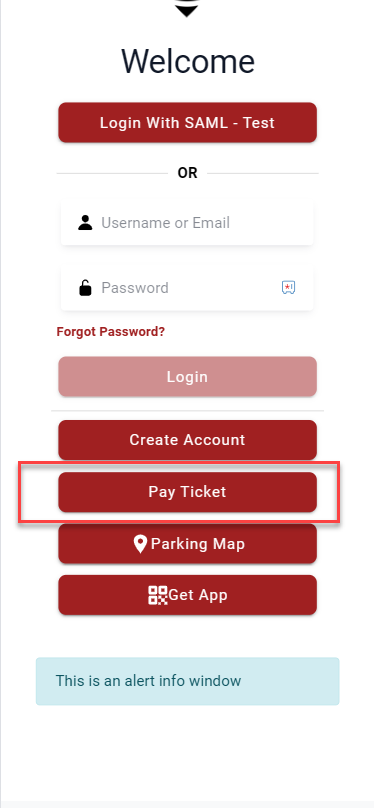This screenshot has height=808, width=374.
Task: Click the map pin icon on Parking Map
Action: (140, 544)
